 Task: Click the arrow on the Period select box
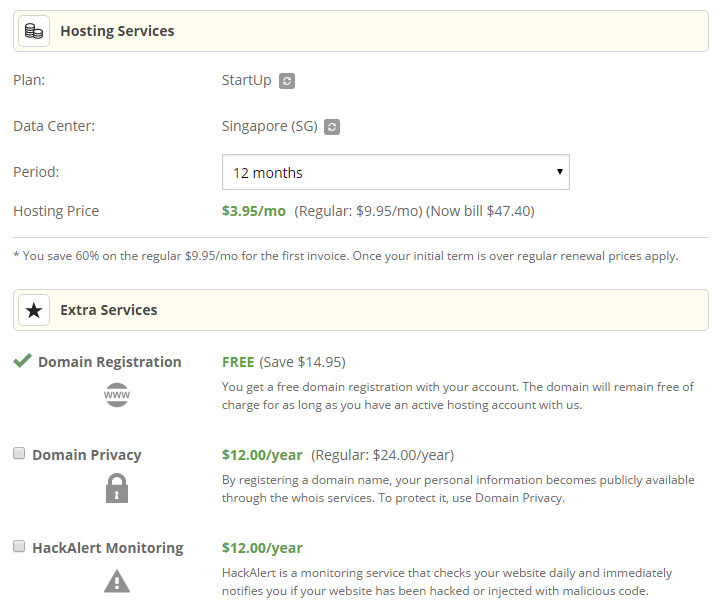click(559, 172)
